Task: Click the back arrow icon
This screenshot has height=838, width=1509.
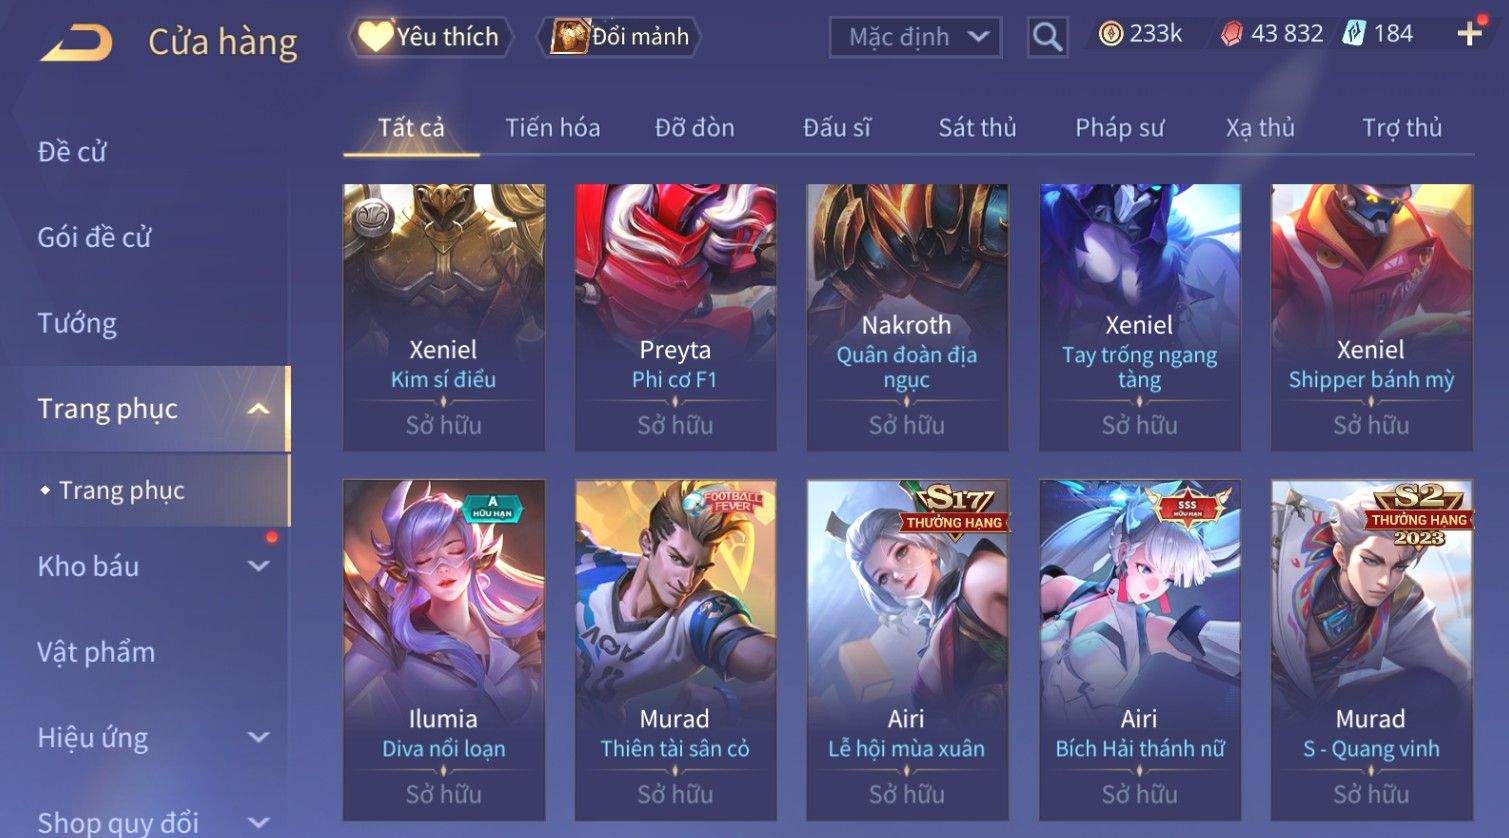Action: pos(76,43)
